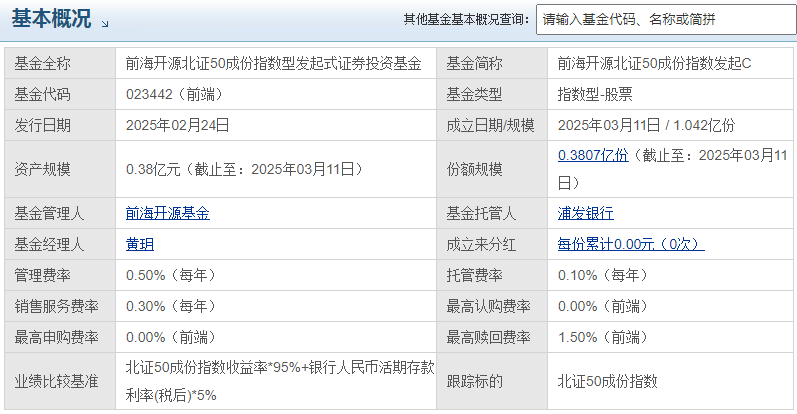The width and height of the screenshot is (797, 414).
Task: Click the 基金托管人 row label
Action: pos(481,213)
